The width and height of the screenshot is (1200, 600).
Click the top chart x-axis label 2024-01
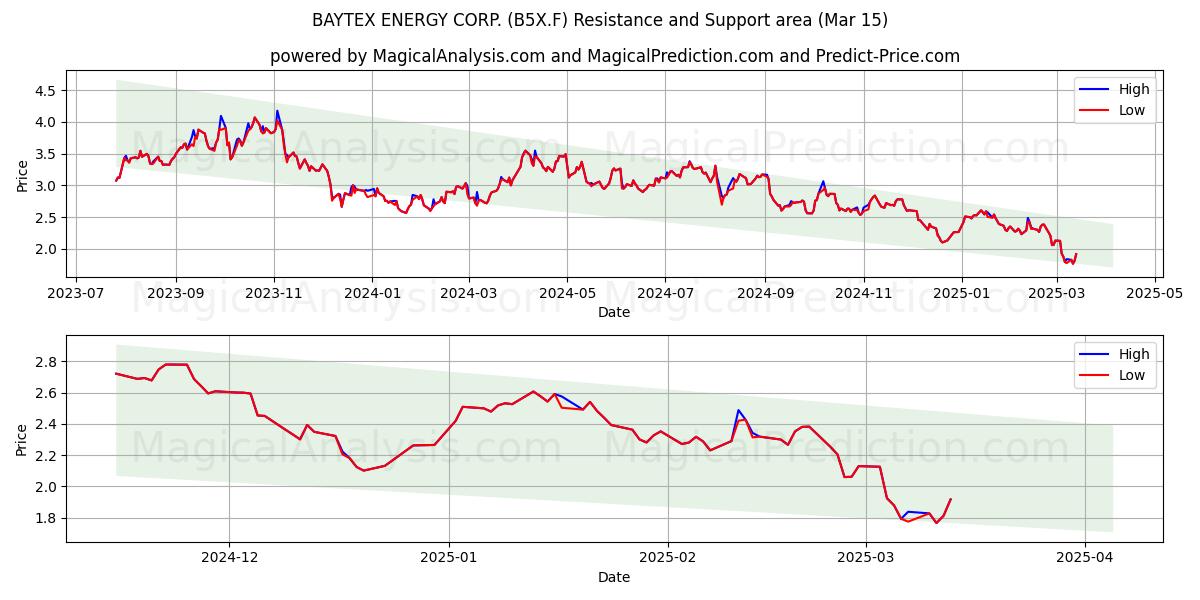click(x=372, y=294)
